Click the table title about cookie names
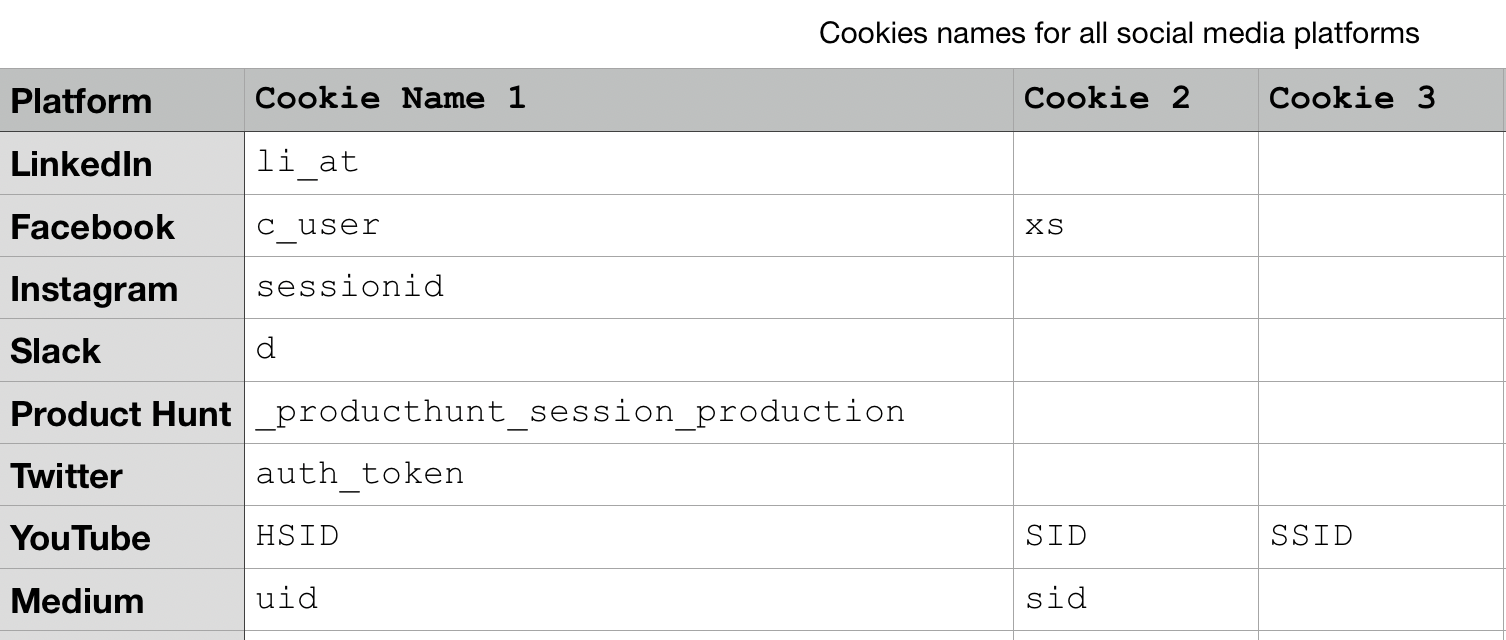Image resolution: width=1506 pixels, height=640 pixels. (x=1118, y=33)
